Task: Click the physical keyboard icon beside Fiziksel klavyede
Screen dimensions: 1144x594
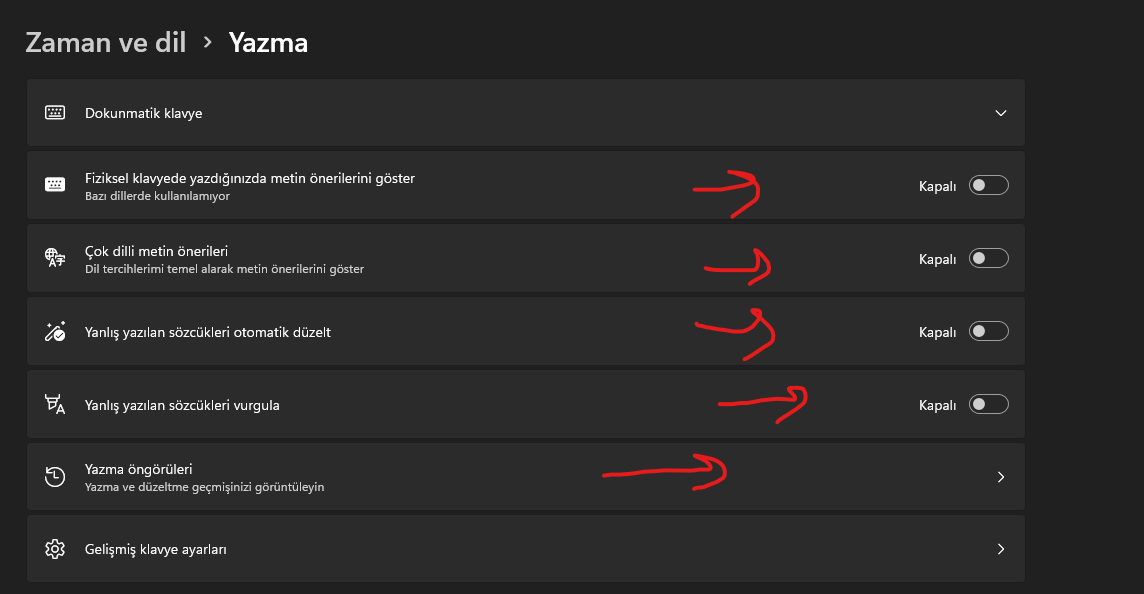Action: (x=55, y=185)
